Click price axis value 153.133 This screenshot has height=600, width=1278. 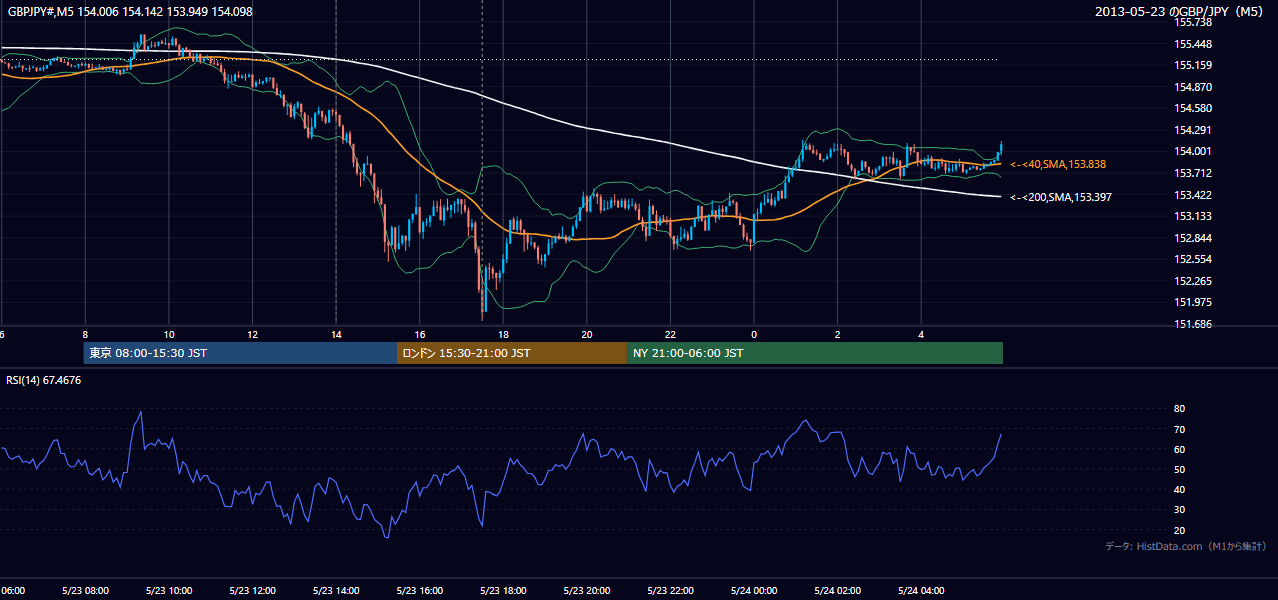[1192, 216]
